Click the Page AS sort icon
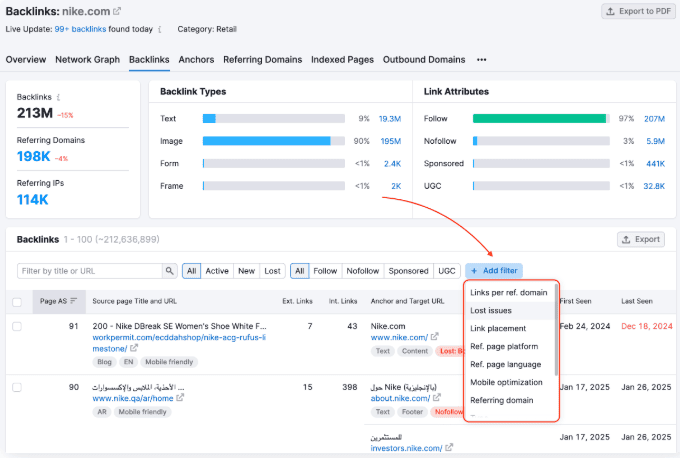Image resolution: width=680 pixels, height=458 pixels. [x=73, y=301]
